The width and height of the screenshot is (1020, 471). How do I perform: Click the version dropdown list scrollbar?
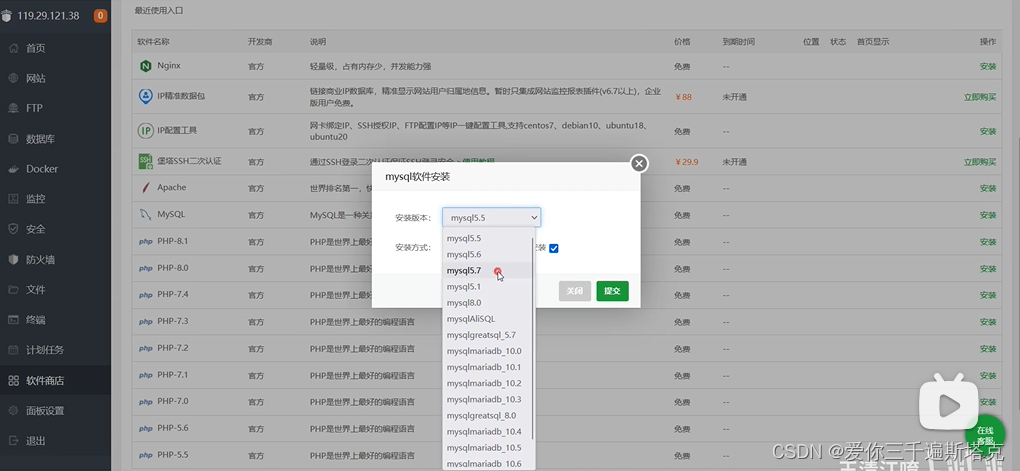[x=533, y=338]
